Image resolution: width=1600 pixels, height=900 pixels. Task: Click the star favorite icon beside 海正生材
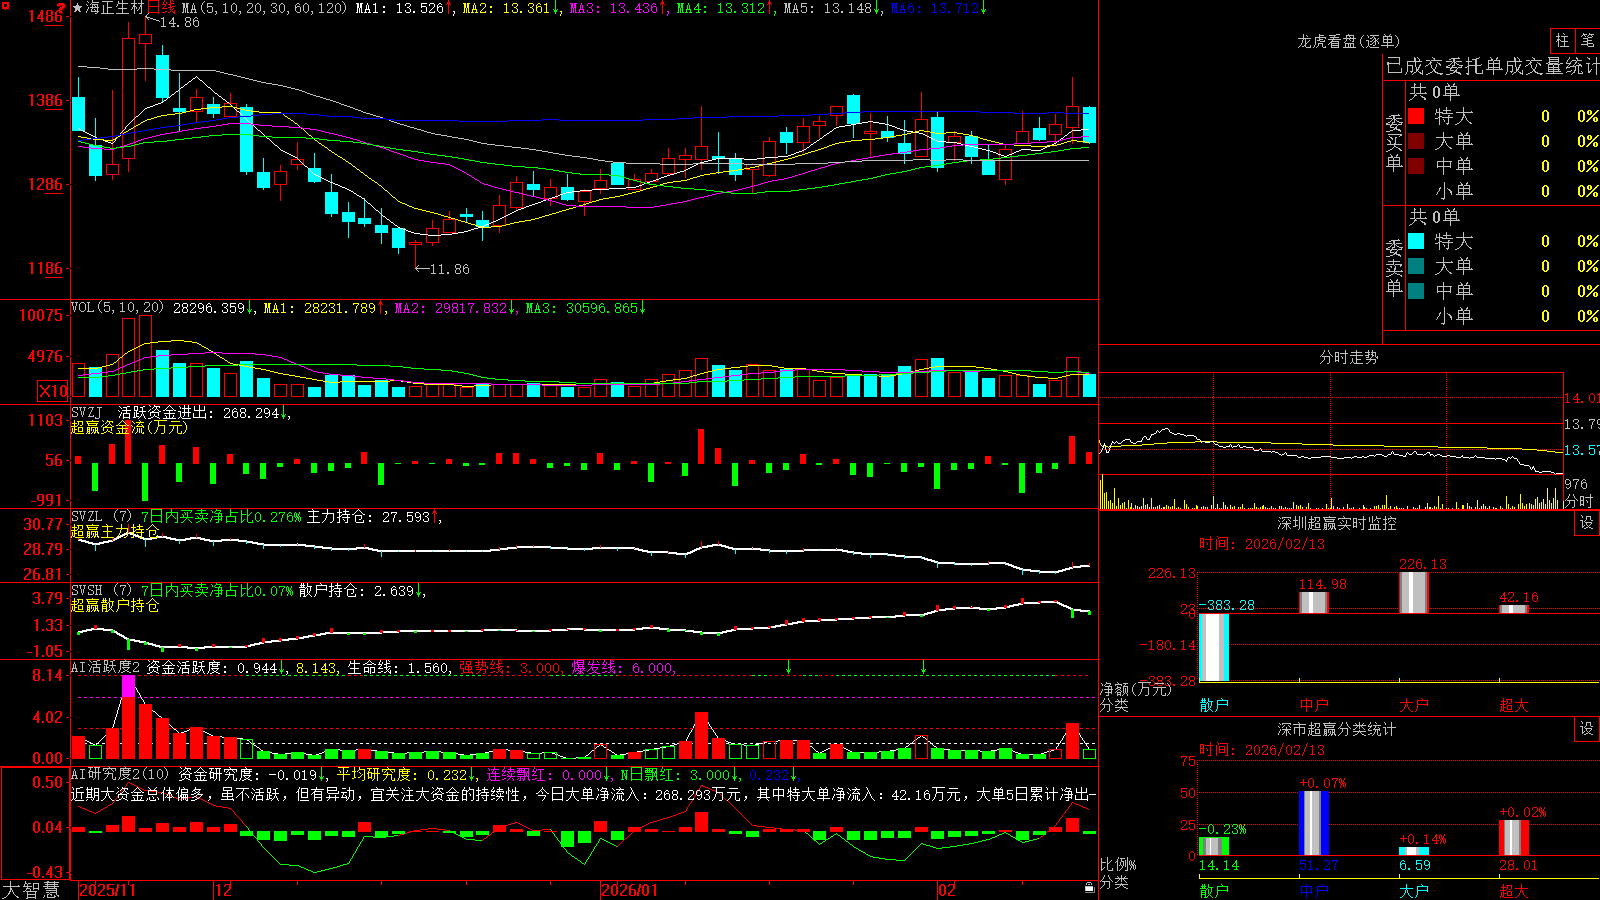pyautogui.click(x=78, y=8)
